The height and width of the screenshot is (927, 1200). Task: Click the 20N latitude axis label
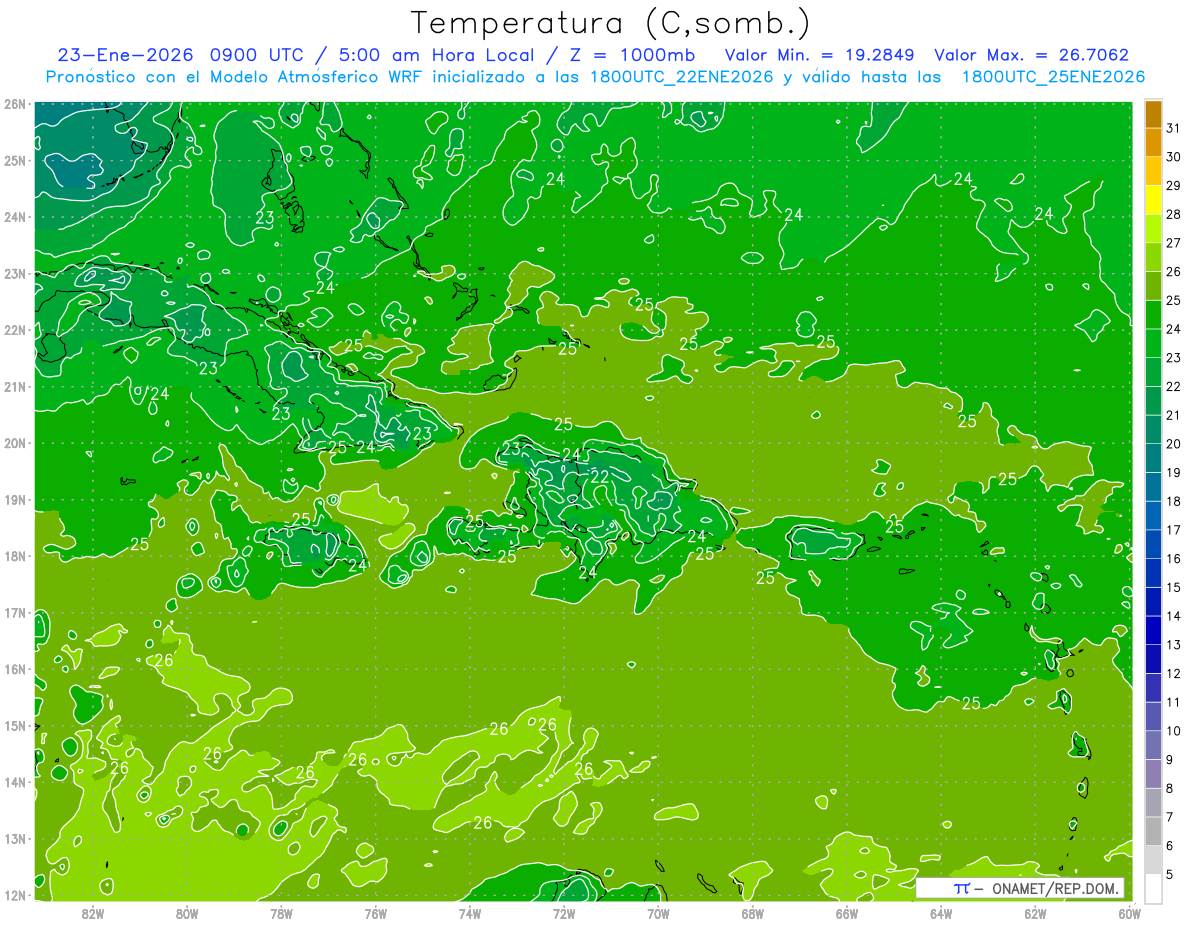click(x=14, y=443)
